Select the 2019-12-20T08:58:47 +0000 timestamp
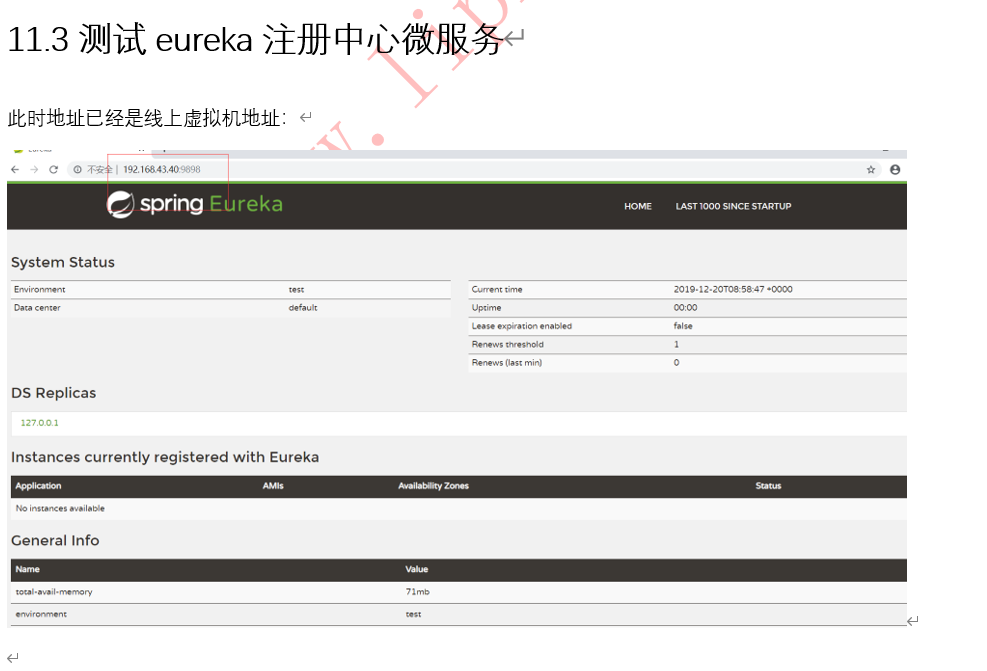Image resolution: width=987 pixels, height=671 pixels. click(733, 289)
